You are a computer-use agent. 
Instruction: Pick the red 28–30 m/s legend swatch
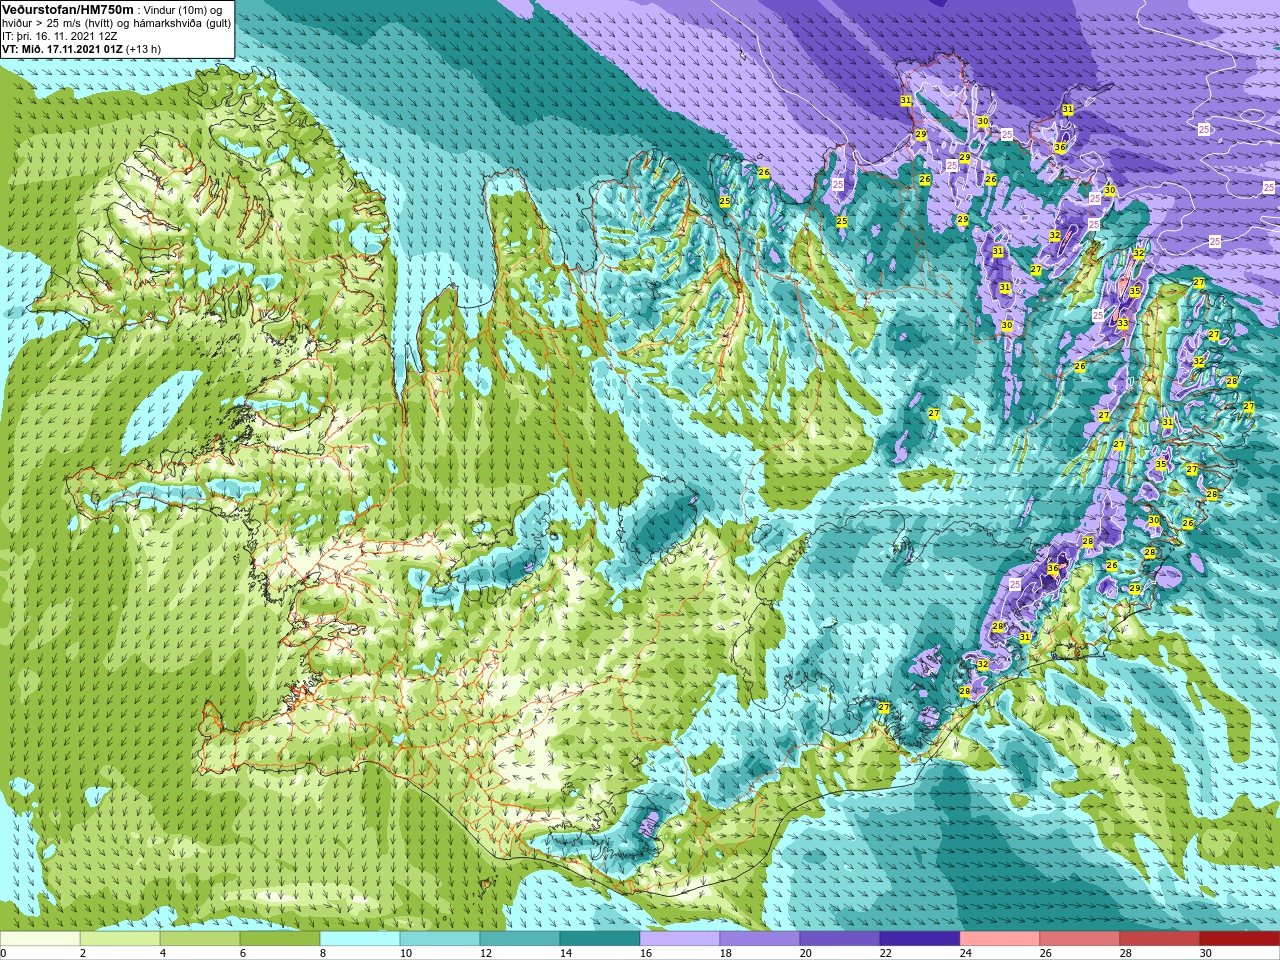[1160, 939]
